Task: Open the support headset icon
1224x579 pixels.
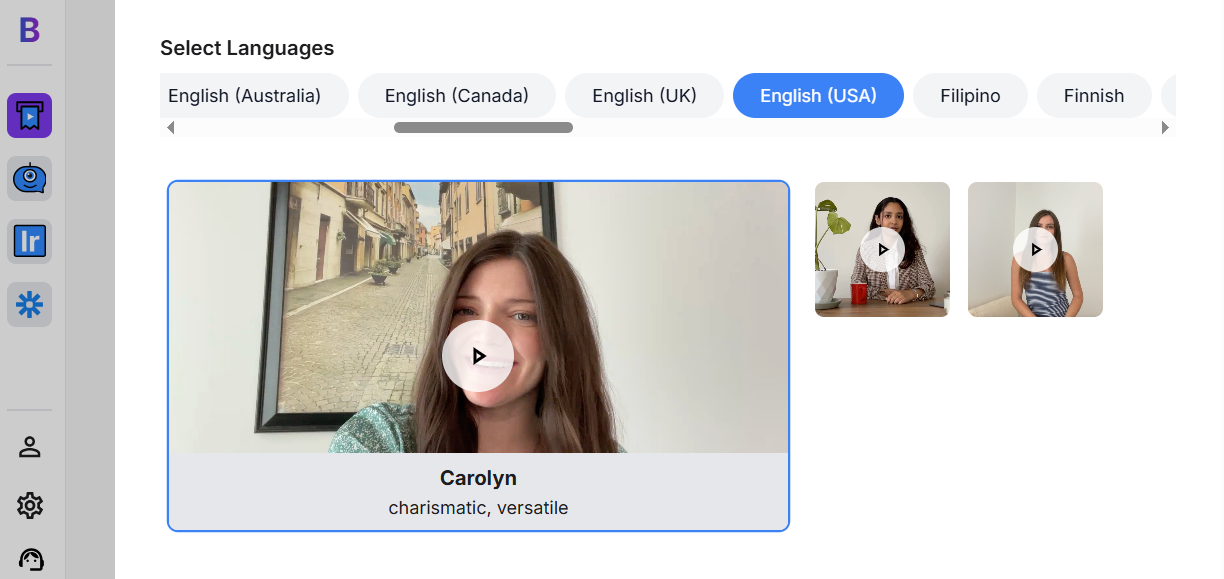Action: [30, 560]
